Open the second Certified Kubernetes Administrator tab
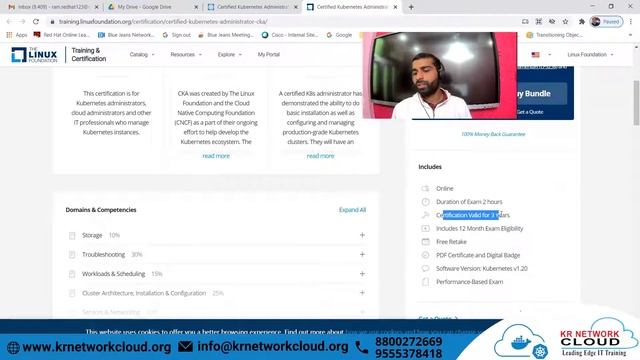Image resolution: width=640 pixels, height=360 pixels. coord(351,7)
